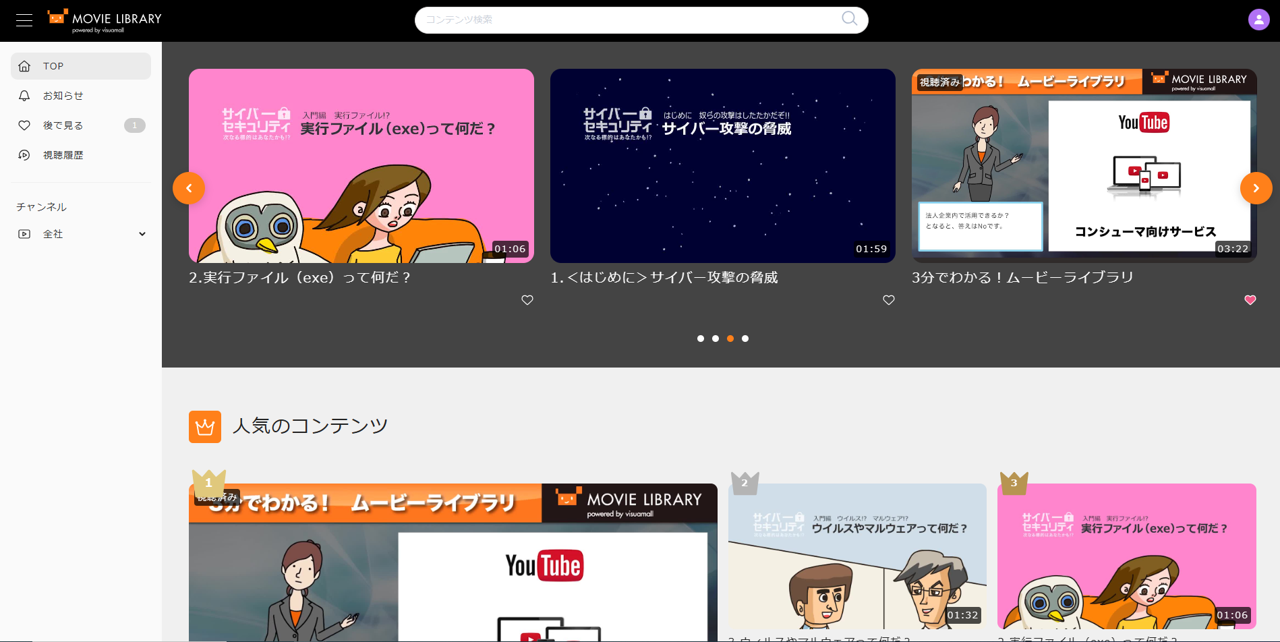Click the TOP home icon

24,66
